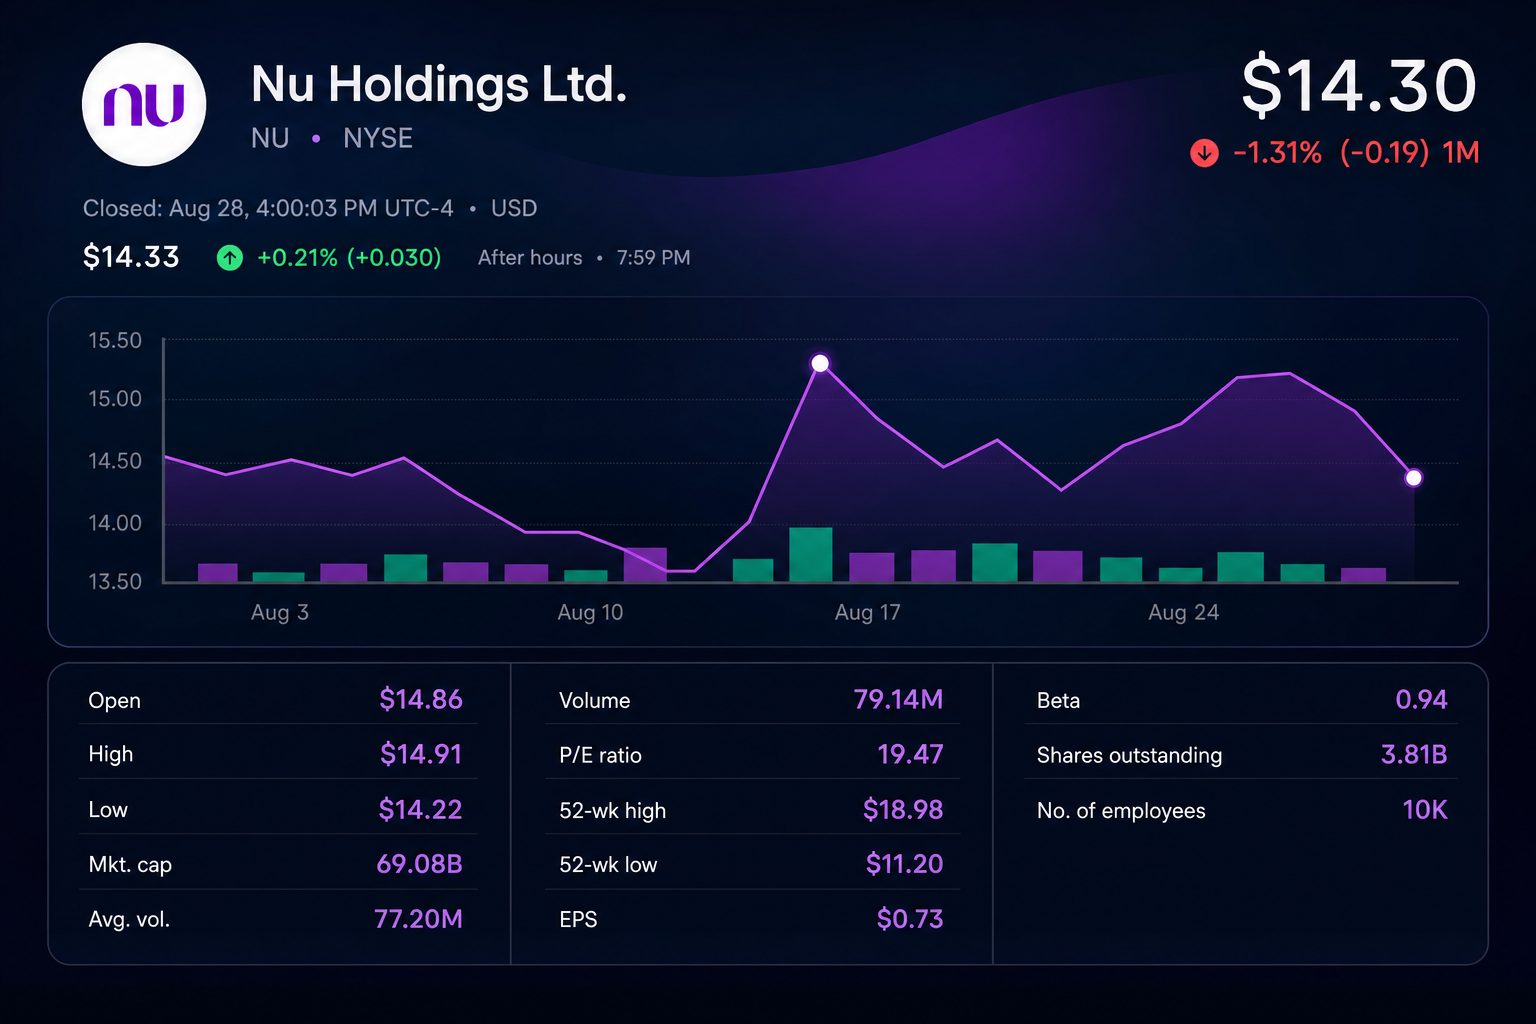Image resolution: width=1536 pixels, height=1024 pixels.
Task: Click the 7:59 PM time
Action: pos(653,258)
